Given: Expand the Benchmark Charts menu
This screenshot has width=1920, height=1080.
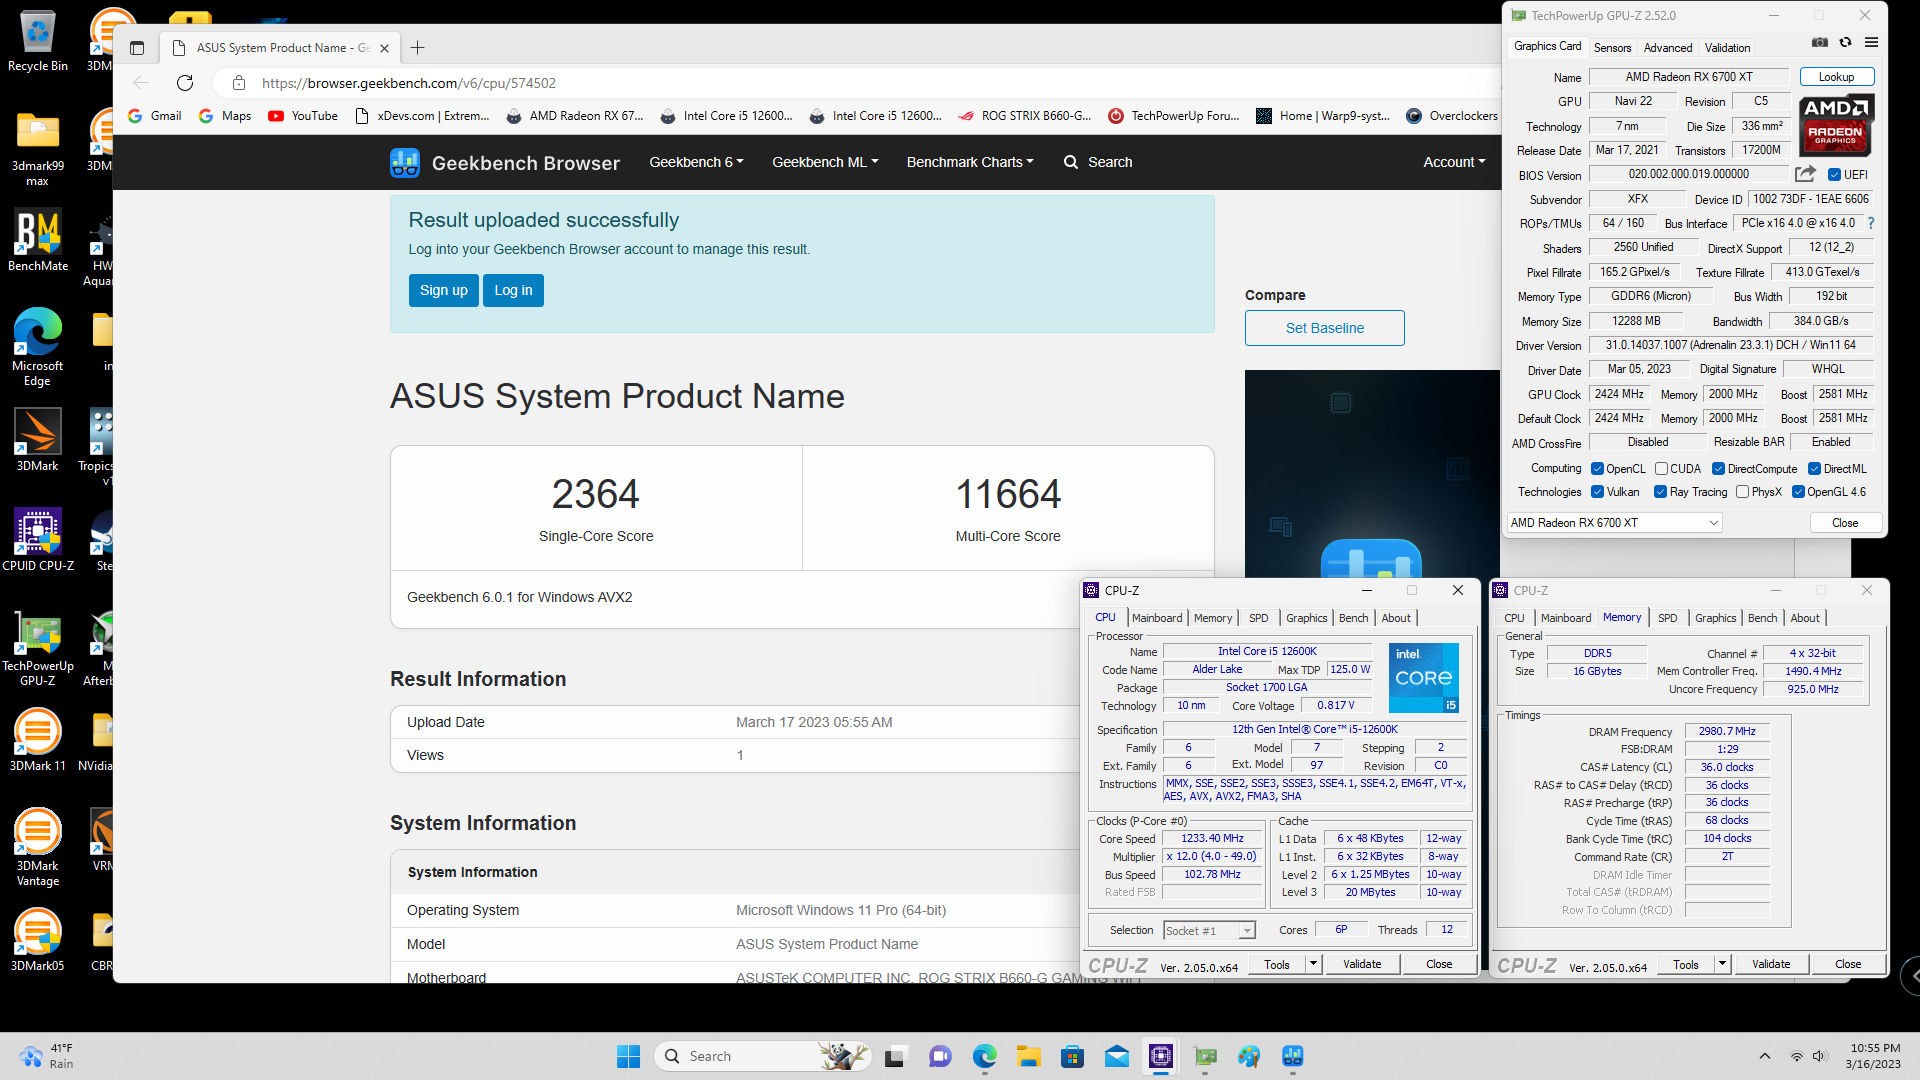Looking at the screenshot, I should pyautogui.click(x=970, y=162).
